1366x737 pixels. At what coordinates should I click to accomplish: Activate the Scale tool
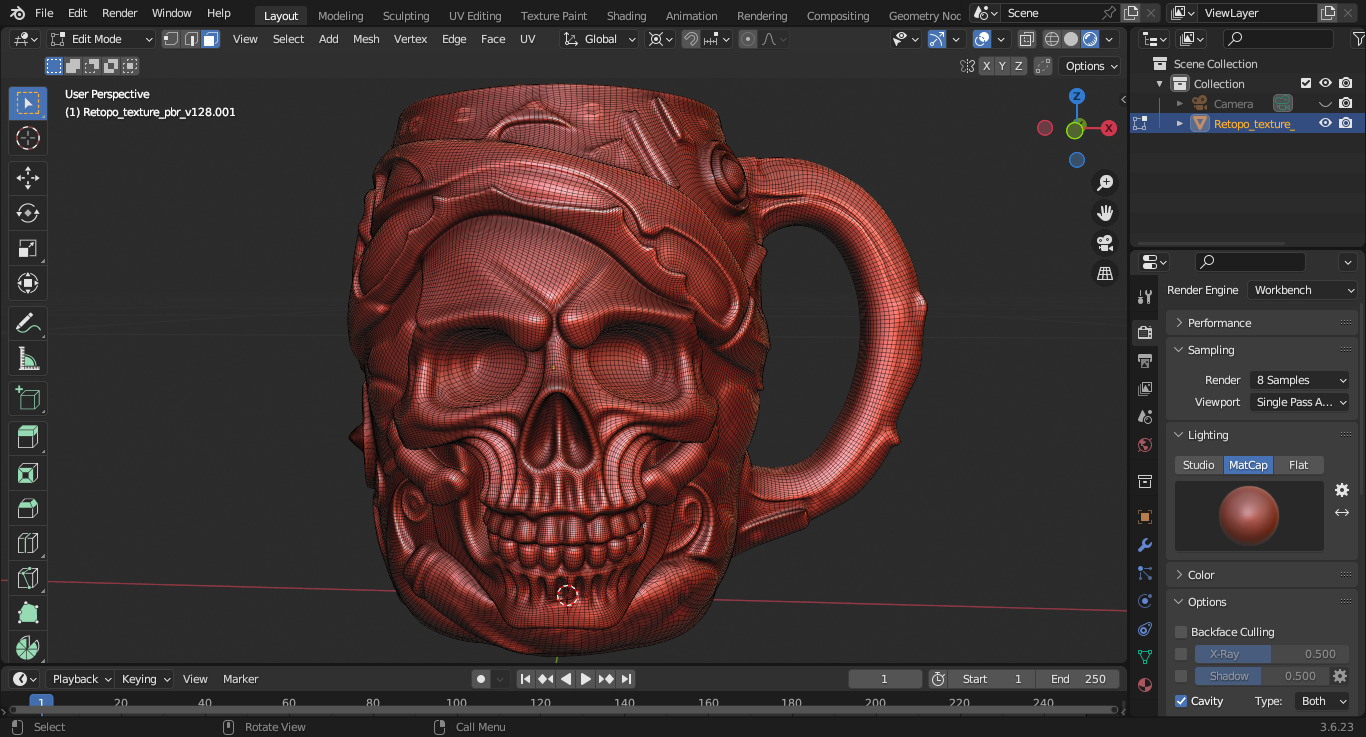28,249
